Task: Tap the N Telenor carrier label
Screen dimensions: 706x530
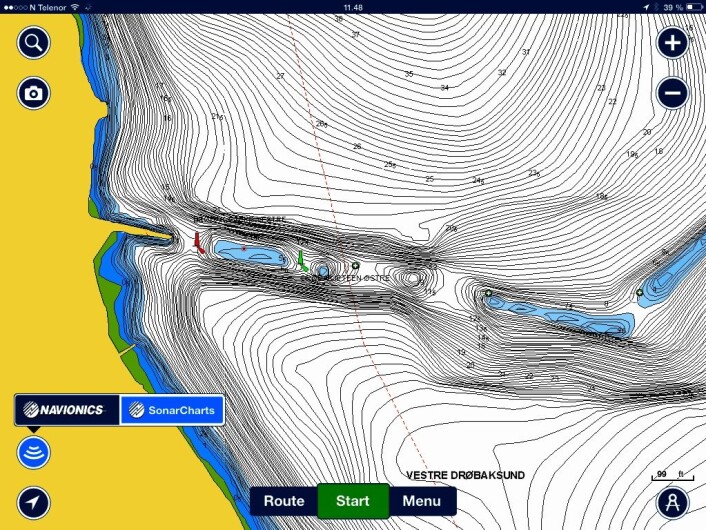Action: click(48, 7)
